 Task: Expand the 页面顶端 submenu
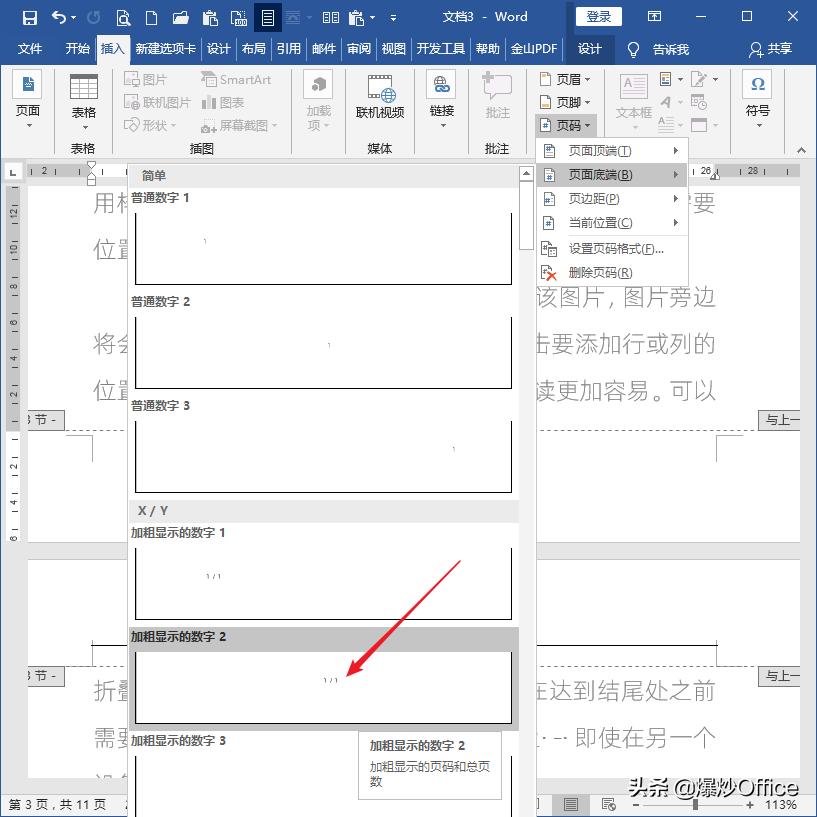[598, 150]
